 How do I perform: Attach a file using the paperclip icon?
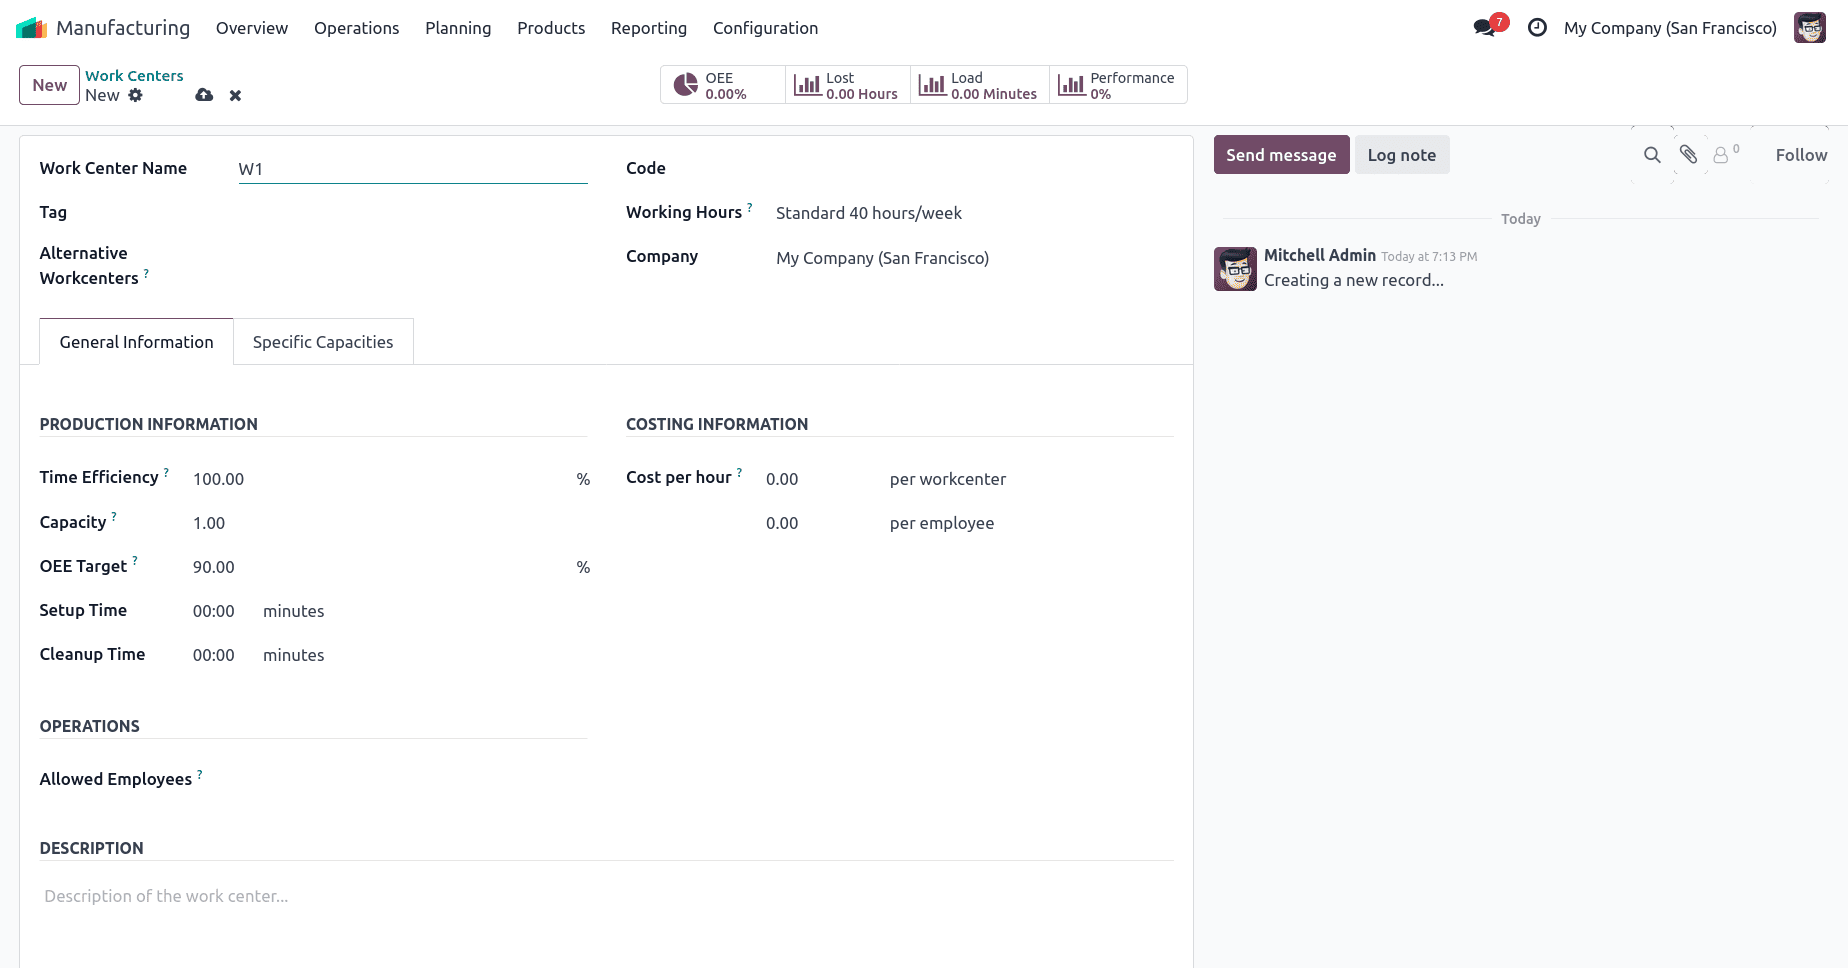1689,155
